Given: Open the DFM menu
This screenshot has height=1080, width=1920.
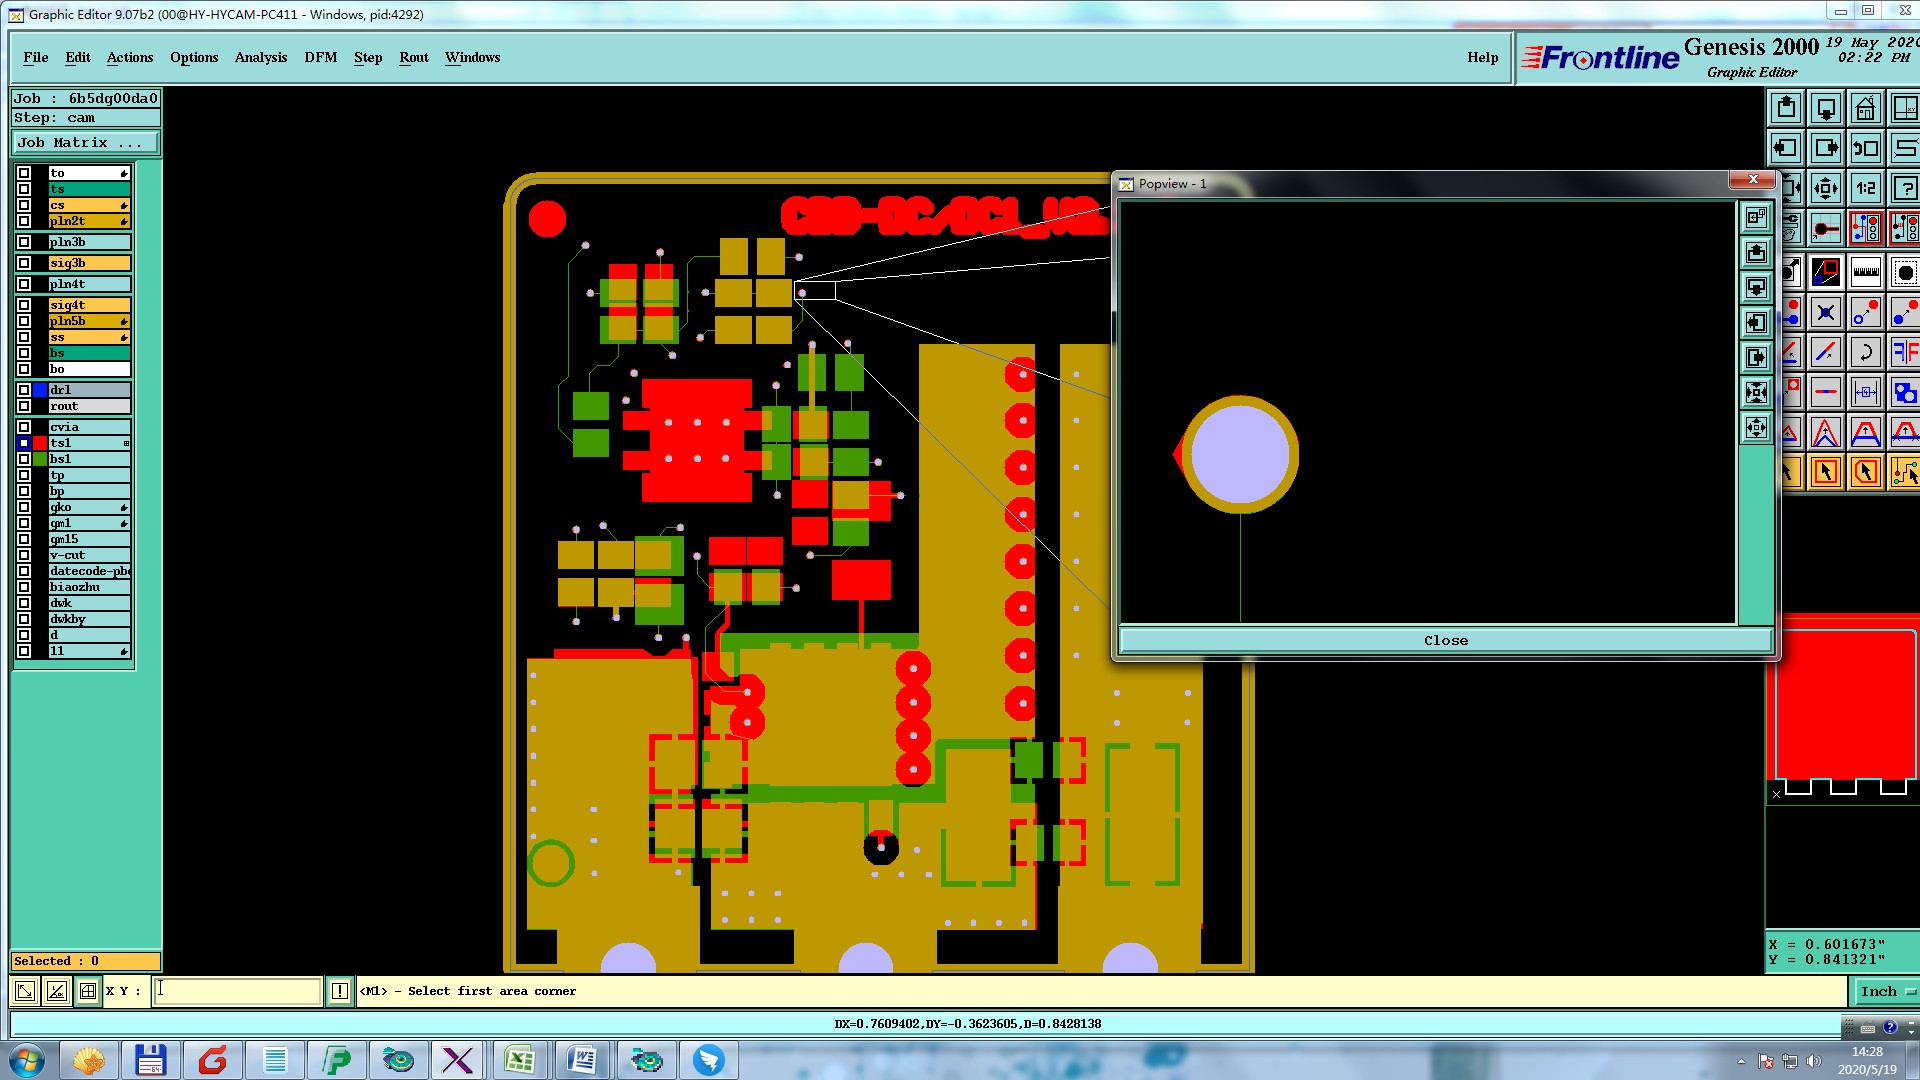Looking at the screenshot, I should pyautogui.click(x=320, y=57).
